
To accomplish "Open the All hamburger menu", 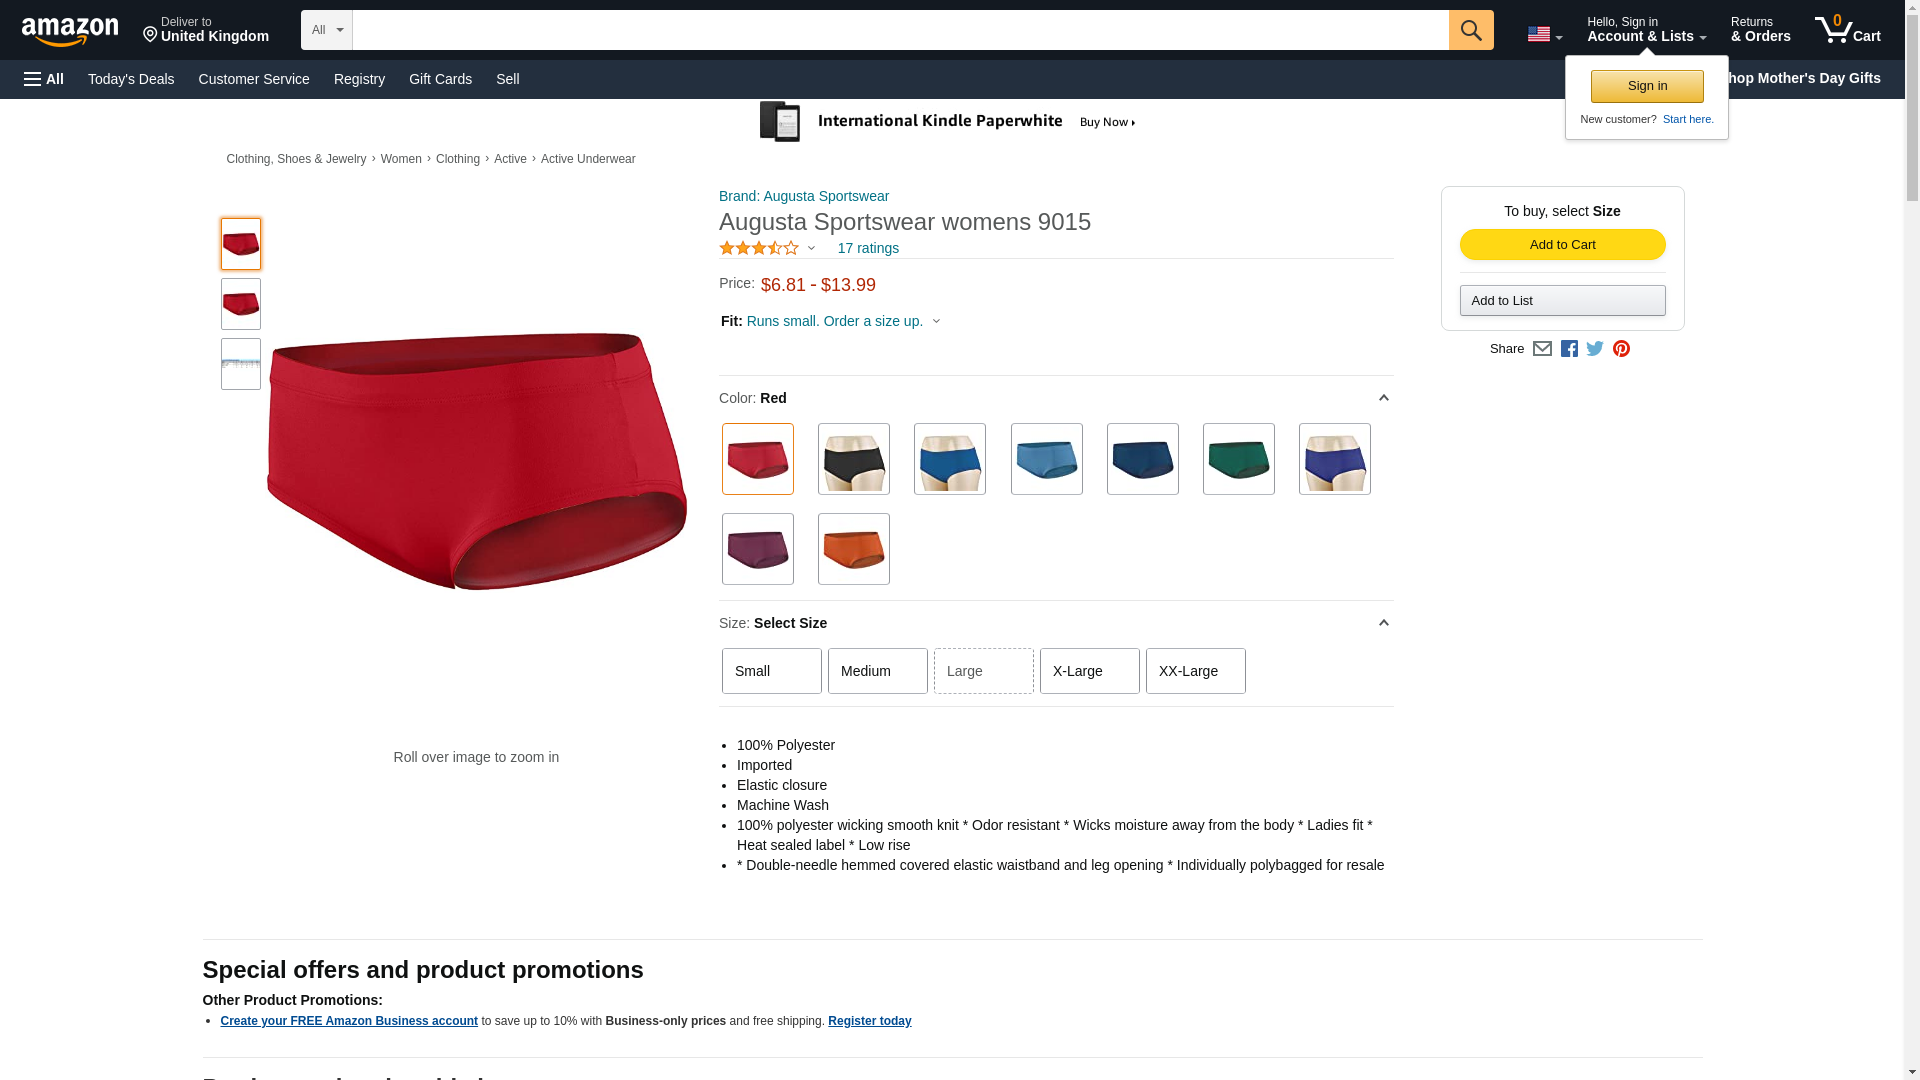I will (44, 79).
